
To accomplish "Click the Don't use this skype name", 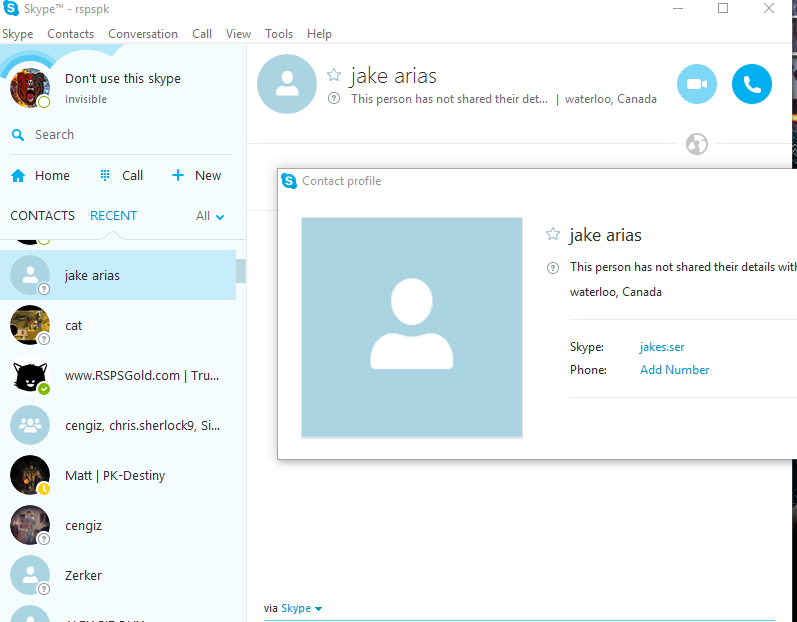I will (122, 79).
